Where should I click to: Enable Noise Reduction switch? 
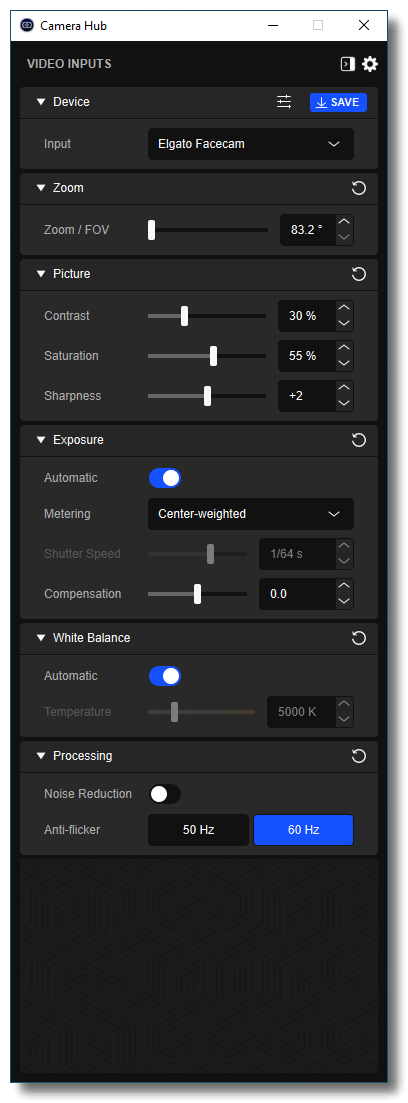coord(165,794)
